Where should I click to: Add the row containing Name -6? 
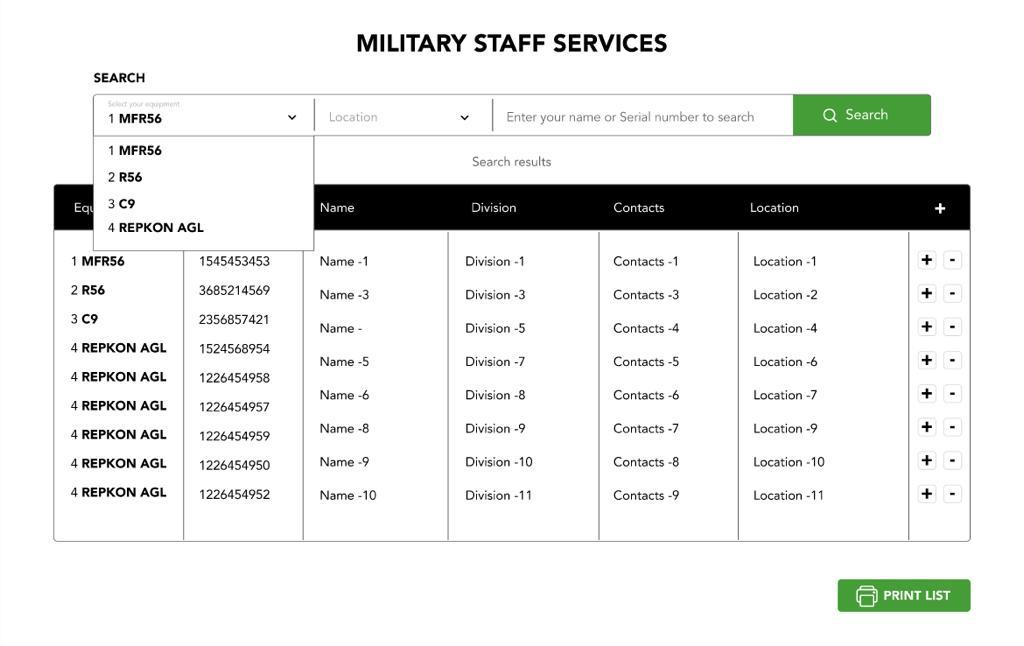click(x=927, y=393)
